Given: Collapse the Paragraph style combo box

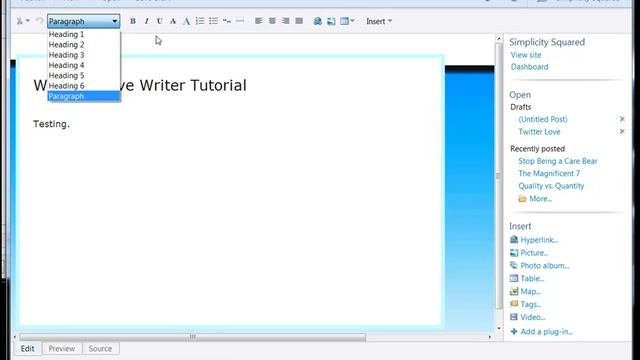Looking at the screenshot, I should coord(115,21).
